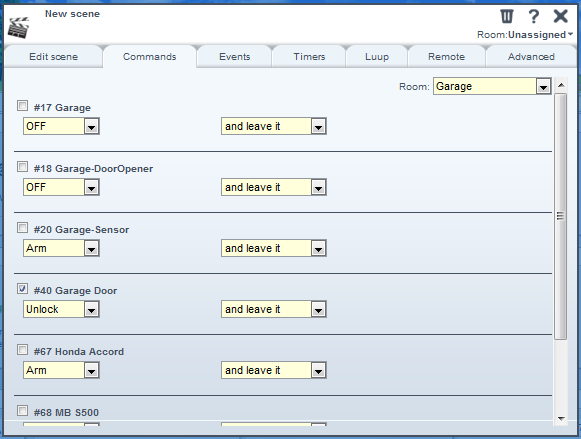Switch to the Remote tab
Screen dimensions: 581x439
pos(446,57)
